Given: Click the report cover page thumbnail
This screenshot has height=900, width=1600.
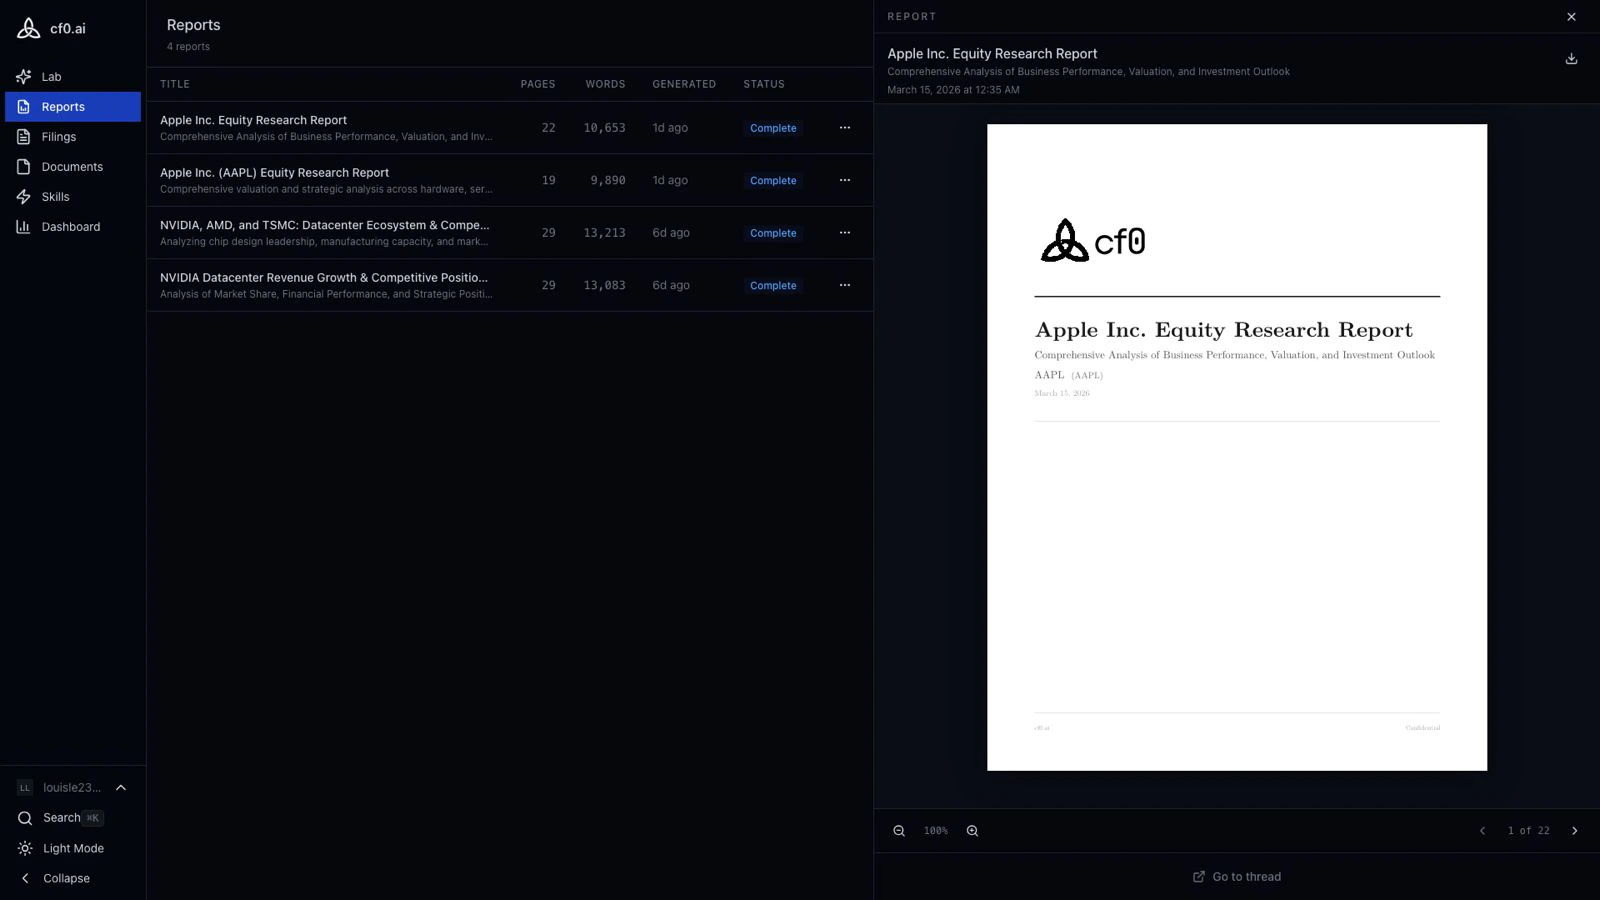Looking at the screenshot, I should [1237, 447].
